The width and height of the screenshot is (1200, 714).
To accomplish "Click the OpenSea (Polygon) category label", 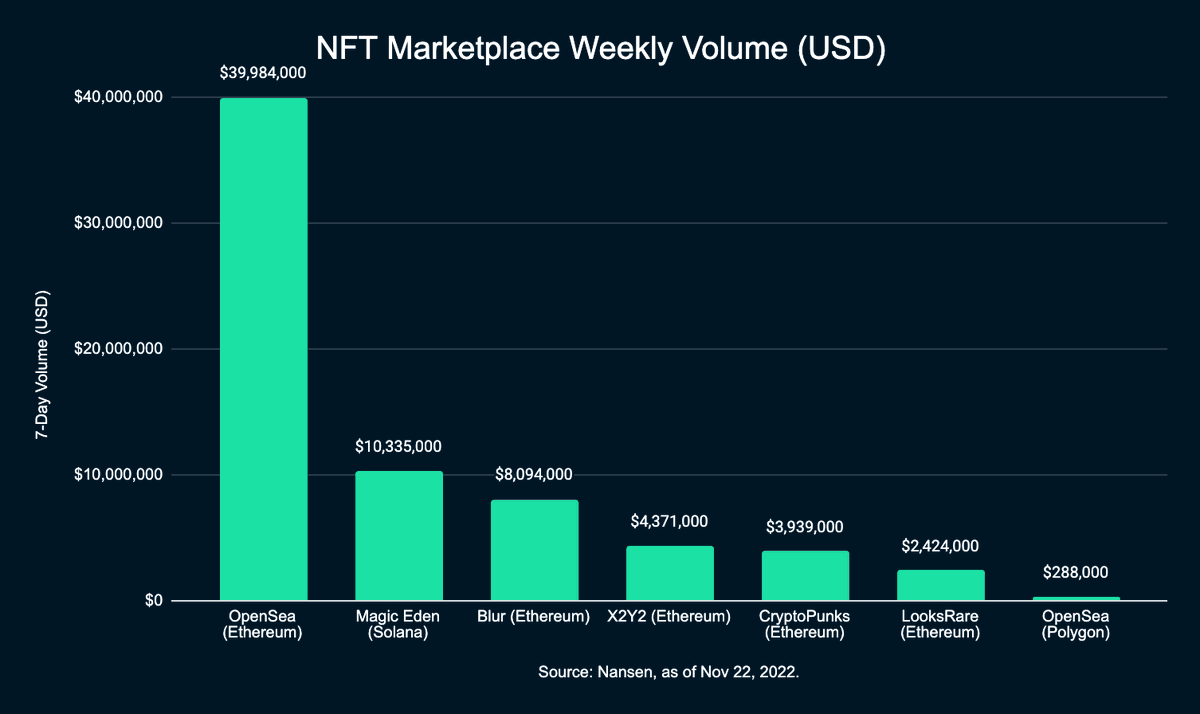I will tap(1075, 625).
